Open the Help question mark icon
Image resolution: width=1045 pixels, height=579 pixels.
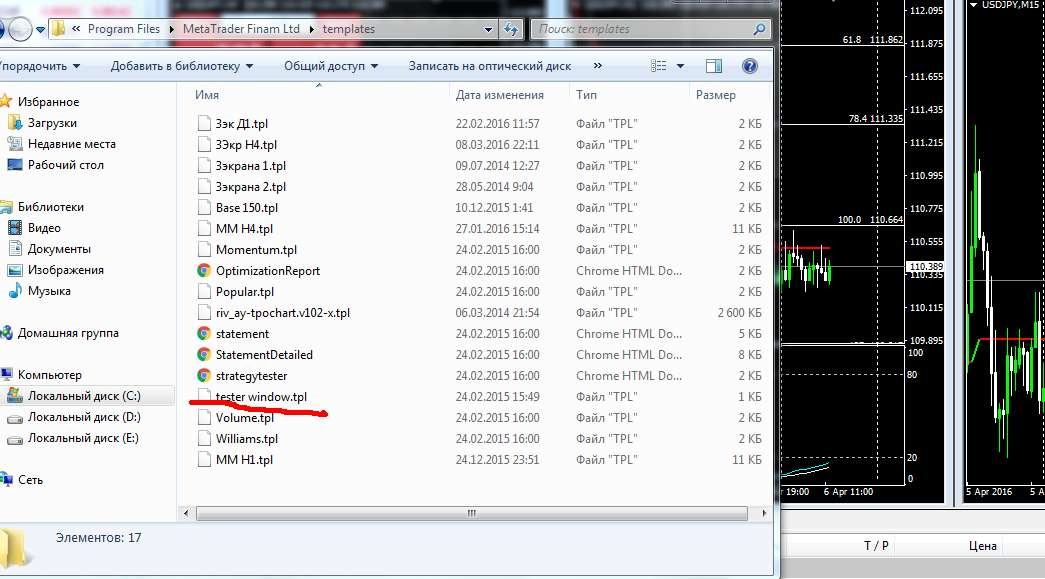point(750,65)
